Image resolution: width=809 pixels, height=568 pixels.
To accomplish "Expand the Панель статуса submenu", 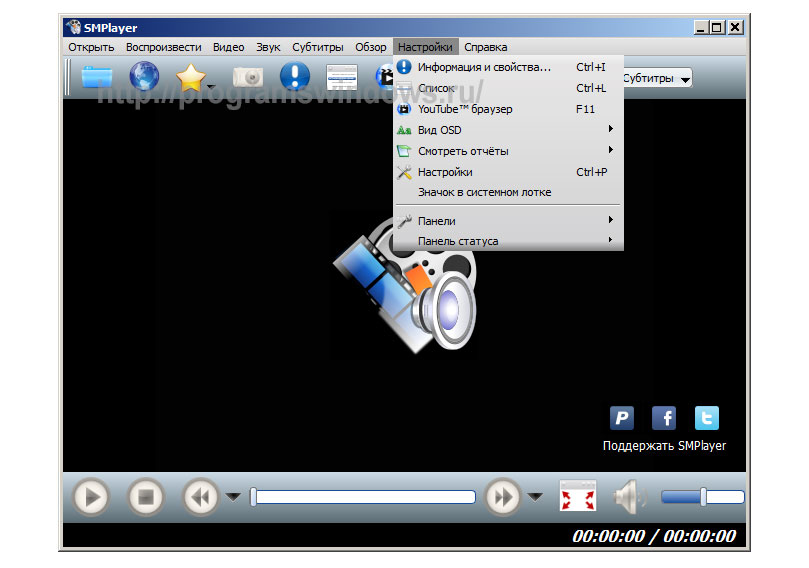I will click(x=508, y=241).
